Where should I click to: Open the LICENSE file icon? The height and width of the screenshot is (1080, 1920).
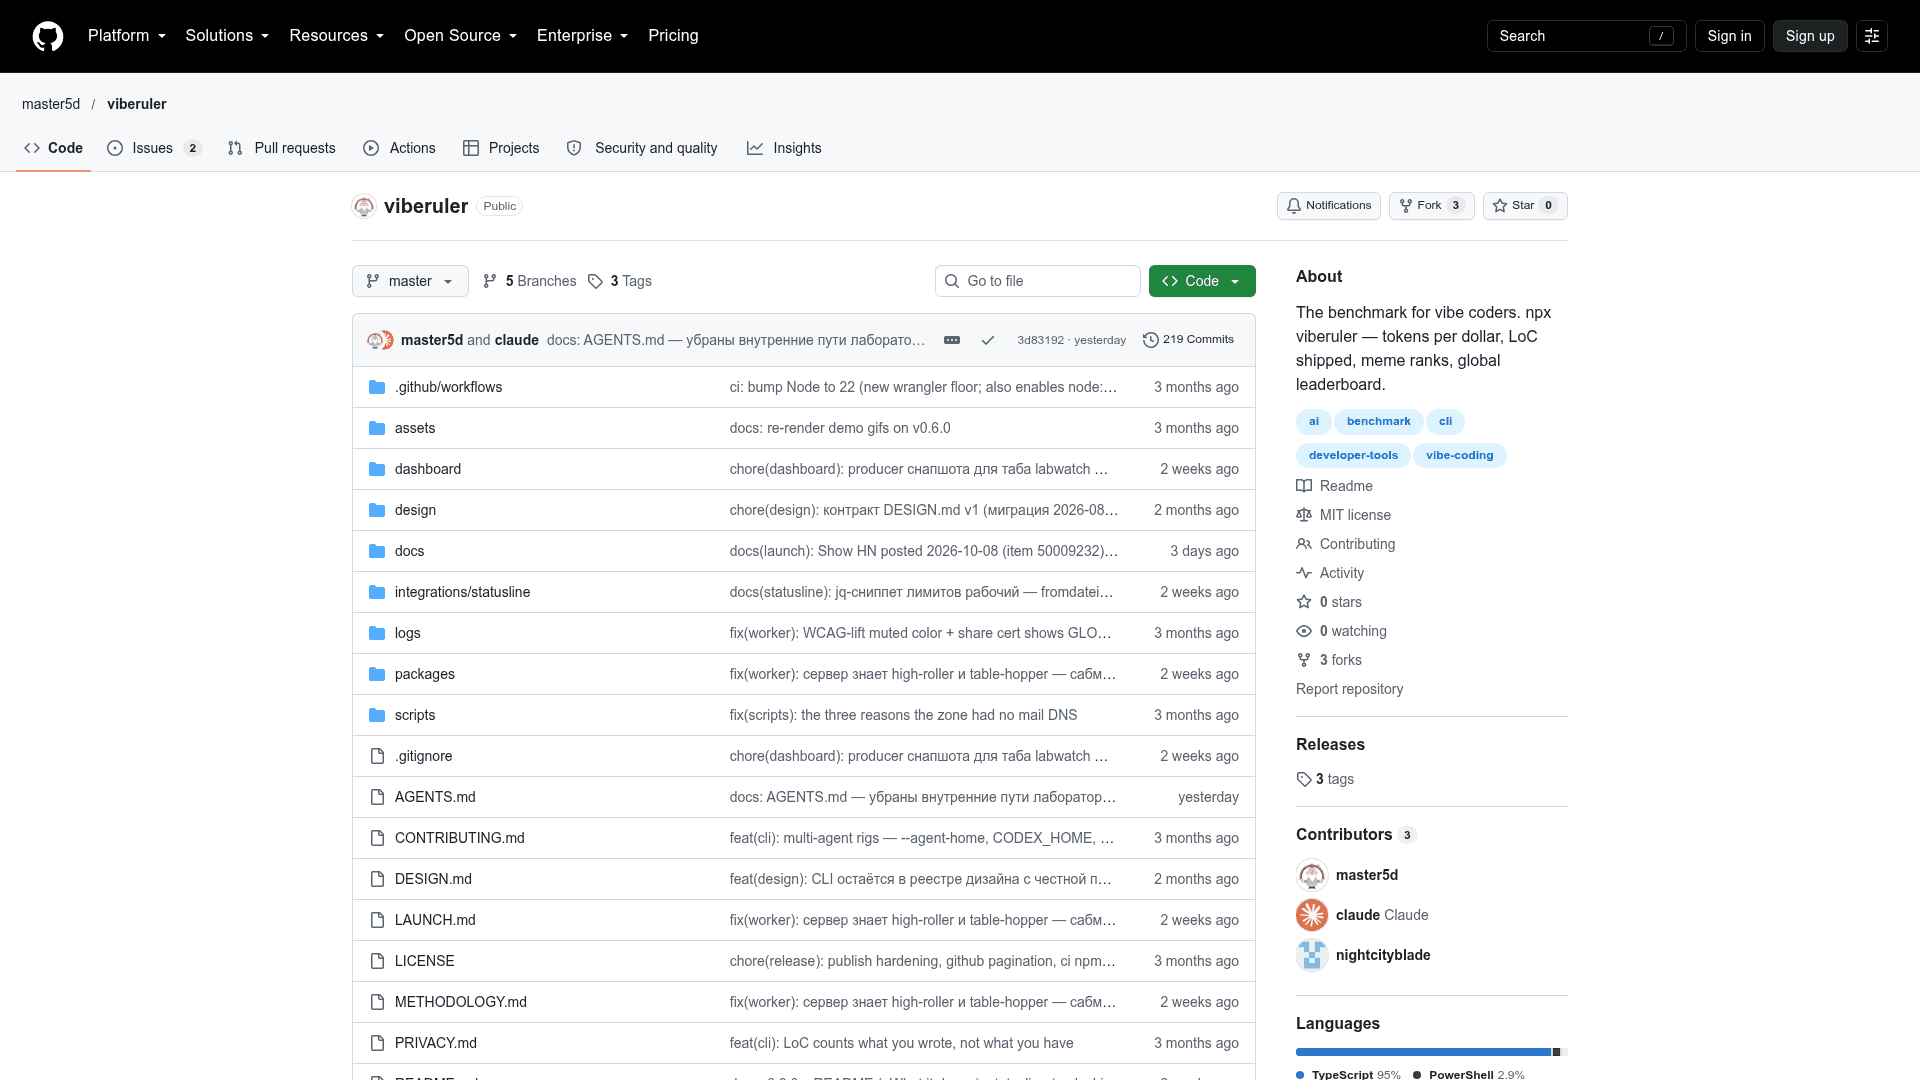click(377, 961)
